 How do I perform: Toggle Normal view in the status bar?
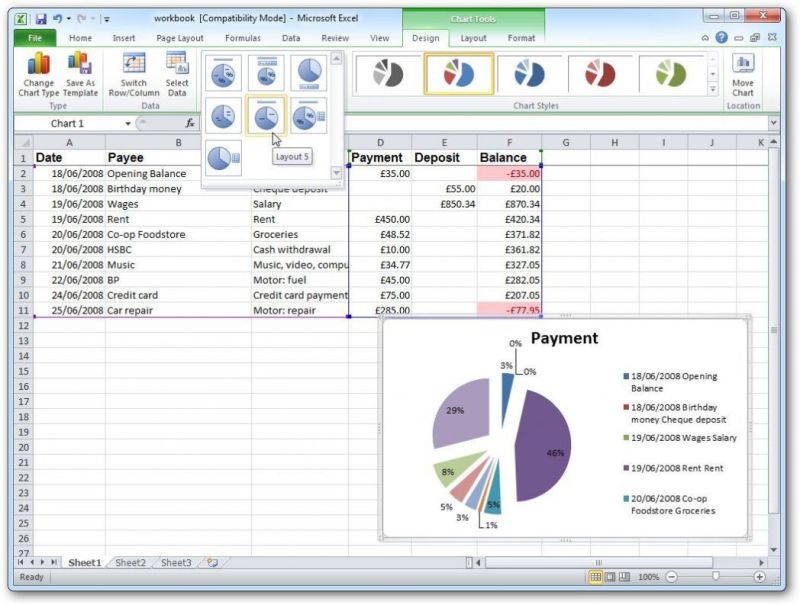[x=594, y=578]
